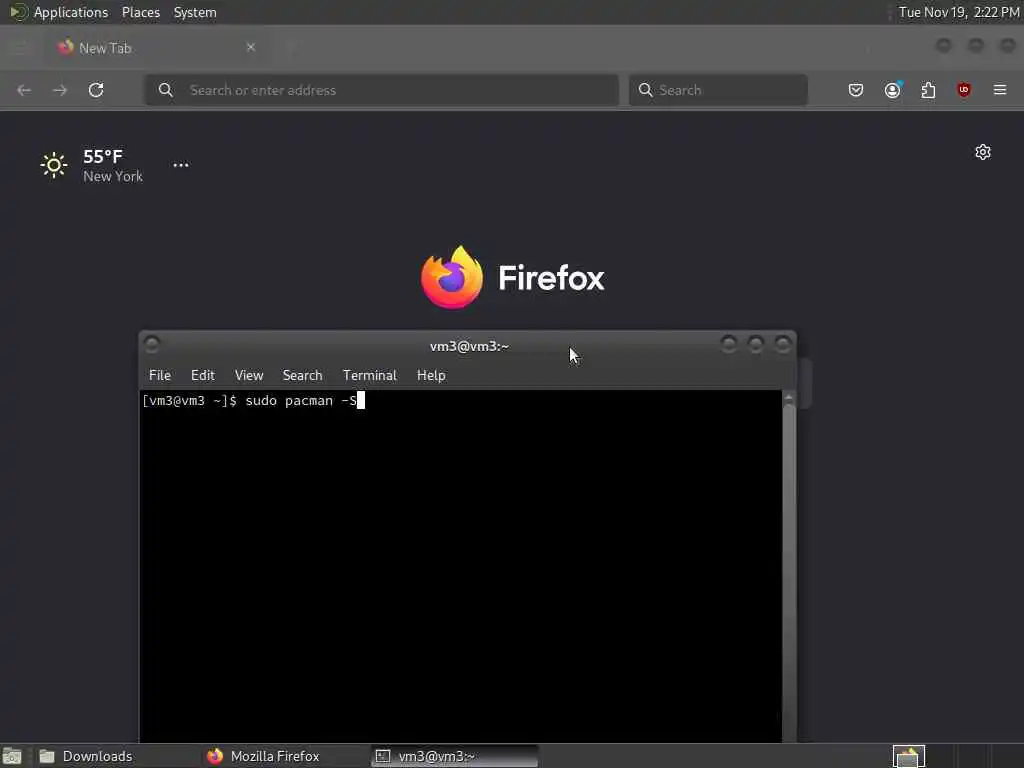Focus the Search or enter address bar
Viewport: 1024px width, 768px height.
[381, 90]
